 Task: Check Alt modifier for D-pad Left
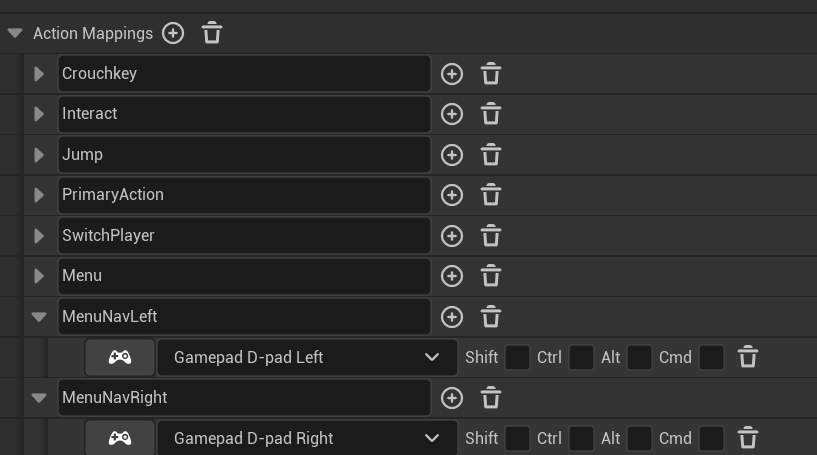tap(639, 357)
